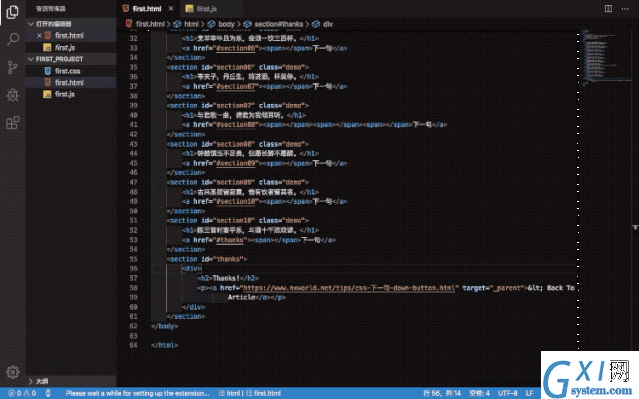This screenshot has width=639, height=399.
Task: Click section#thanks breadcrumb item
Action: (x=274, y=24)
